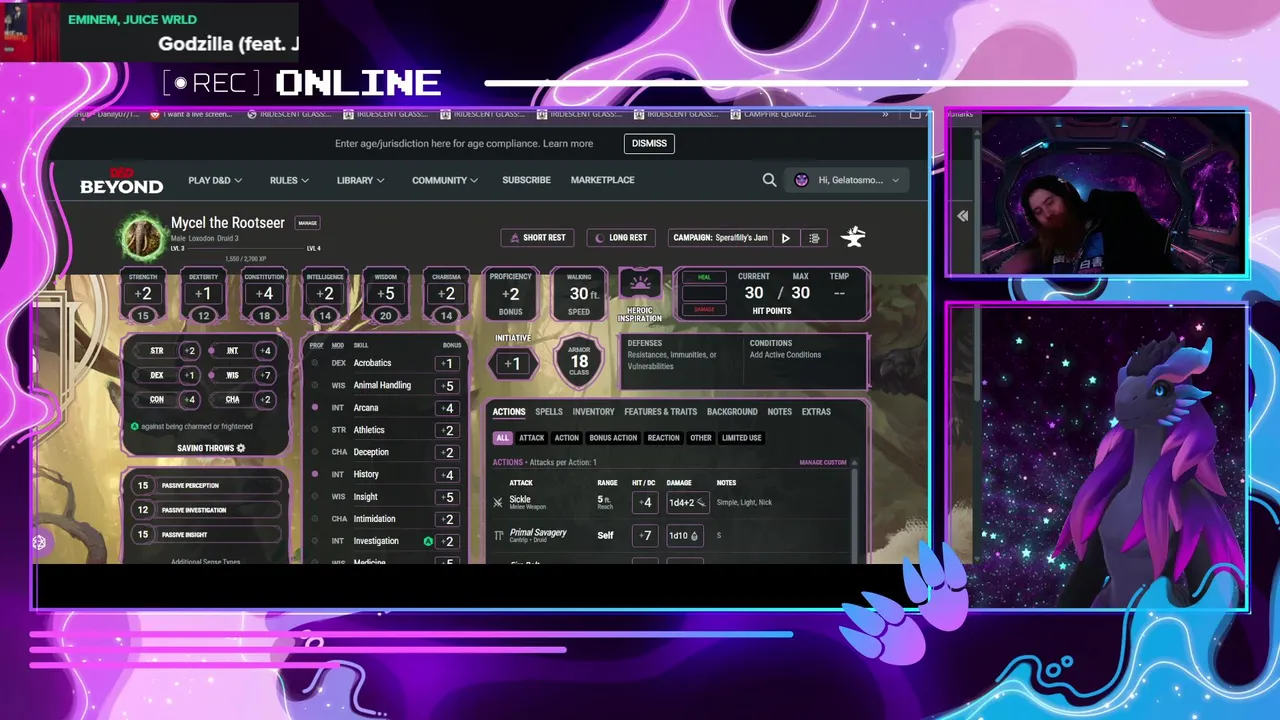Filter actions by Bonus Action
The height and width of the screenshot is (720, 1280).
[x=613, y=438]
